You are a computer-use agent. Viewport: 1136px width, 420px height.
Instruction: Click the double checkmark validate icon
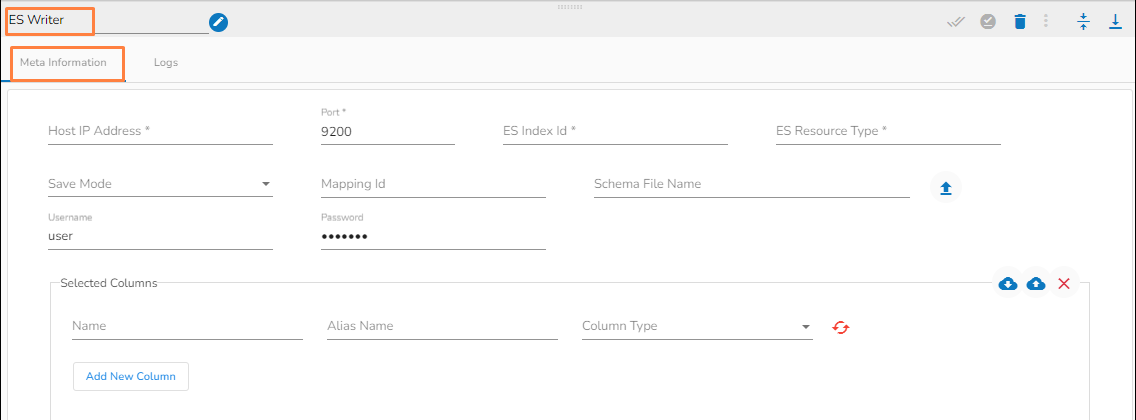pos(956,21)
